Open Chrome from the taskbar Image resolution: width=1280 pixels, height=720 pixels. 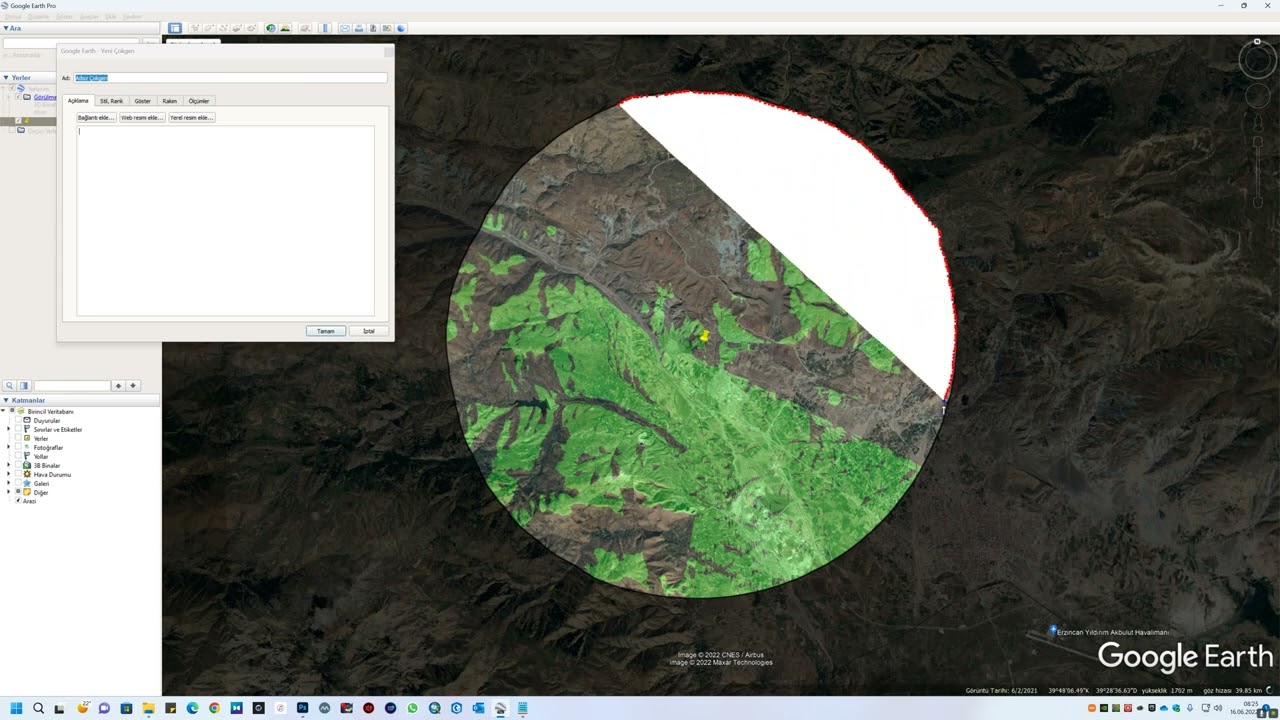pos(214,708)
